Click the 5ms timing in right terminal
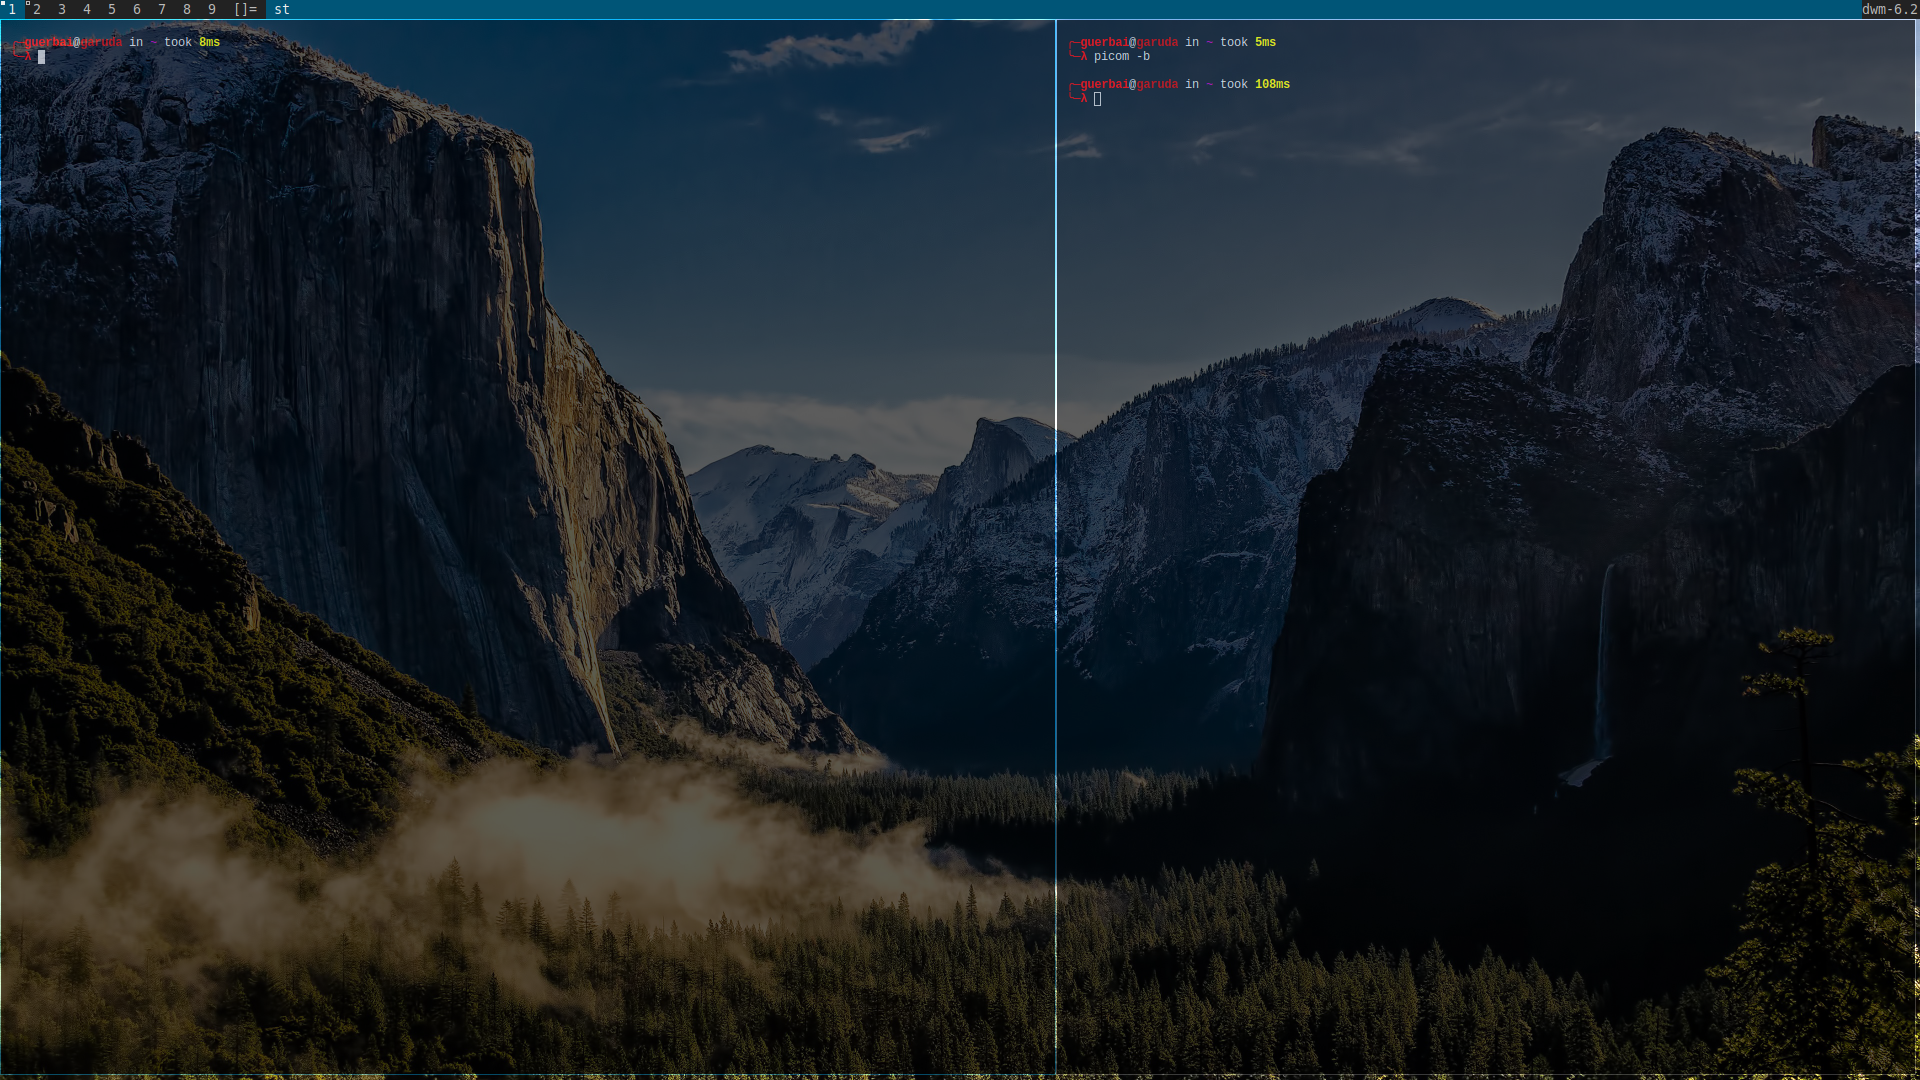 tap(1265, 43)
